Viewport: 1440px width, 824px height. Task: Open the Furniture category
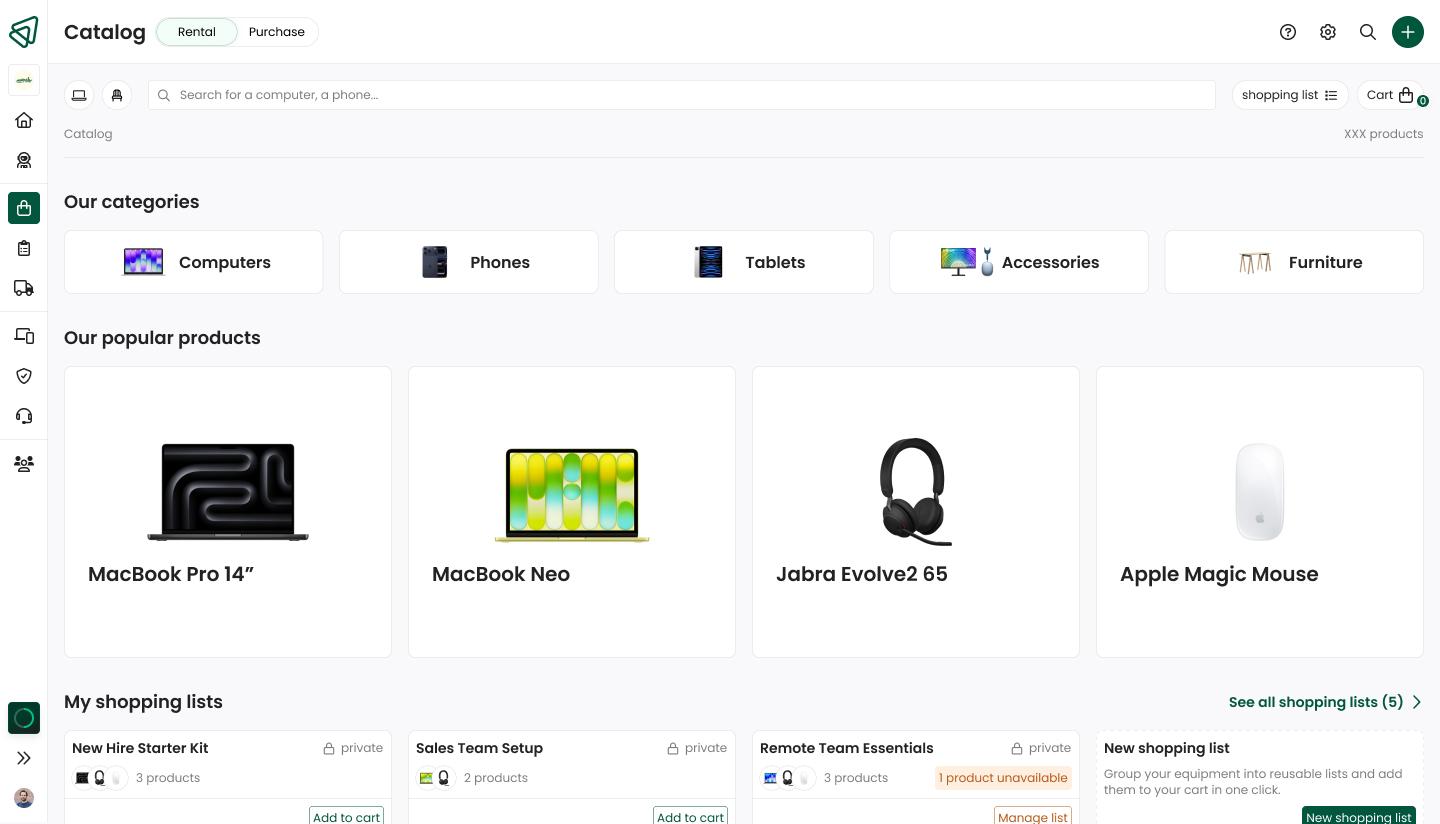click(1294, 262)
